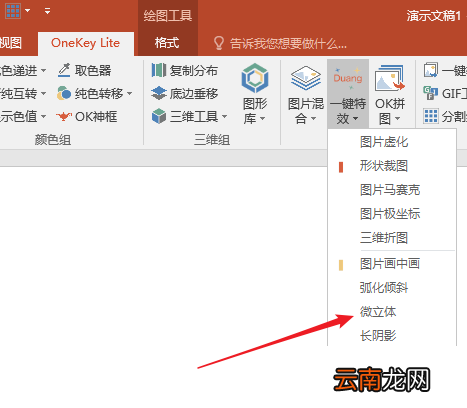The width and height of the screenshot is (467, 408).
Task: Select the 形状裁图 menu item
Action: 392,166
